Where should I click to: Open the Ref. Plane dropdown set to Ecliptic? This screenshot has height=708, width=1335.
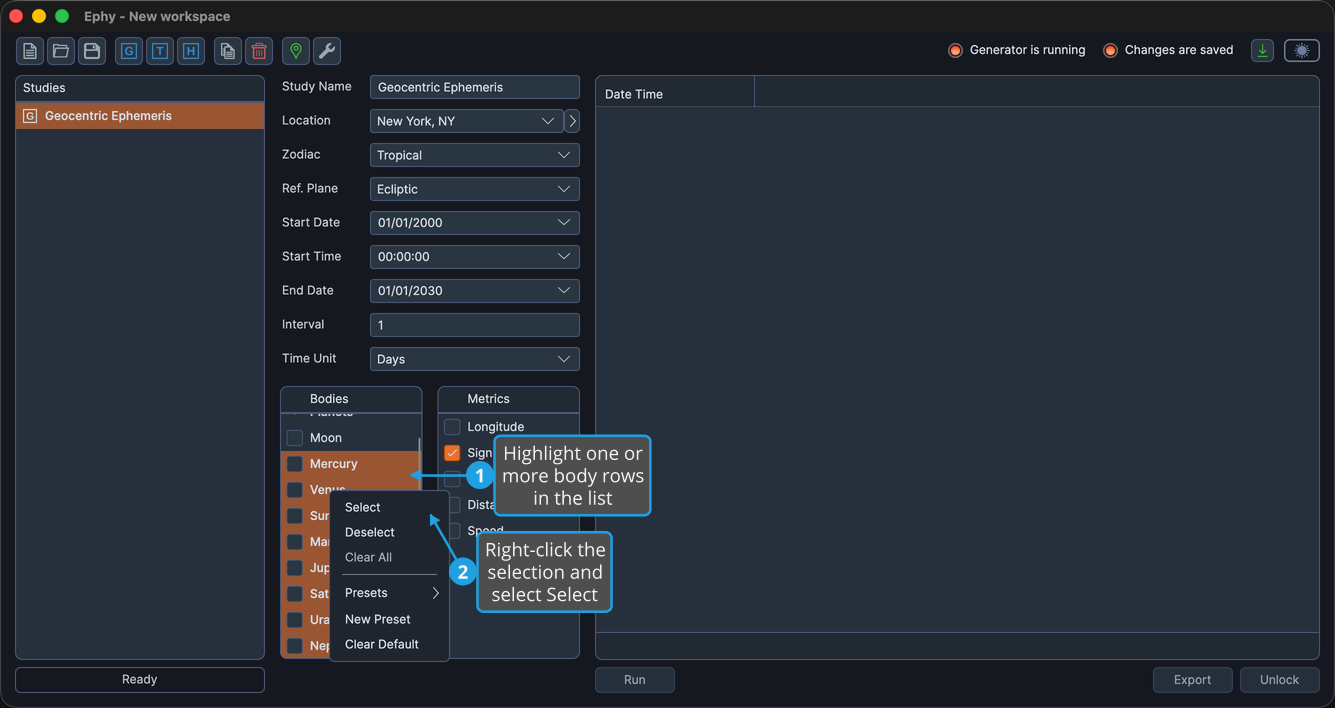point(475,189)
